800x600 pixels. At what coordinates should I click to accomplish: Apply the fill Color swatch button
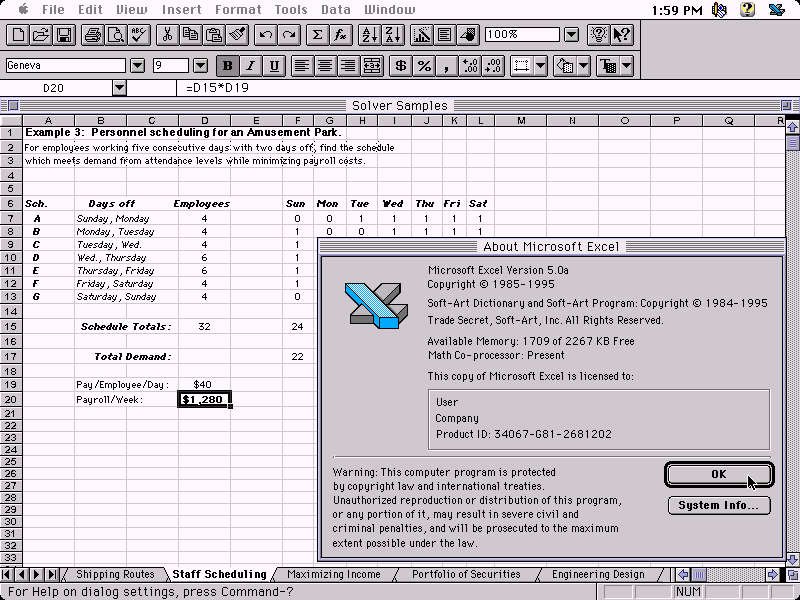(x=566, y=66)
